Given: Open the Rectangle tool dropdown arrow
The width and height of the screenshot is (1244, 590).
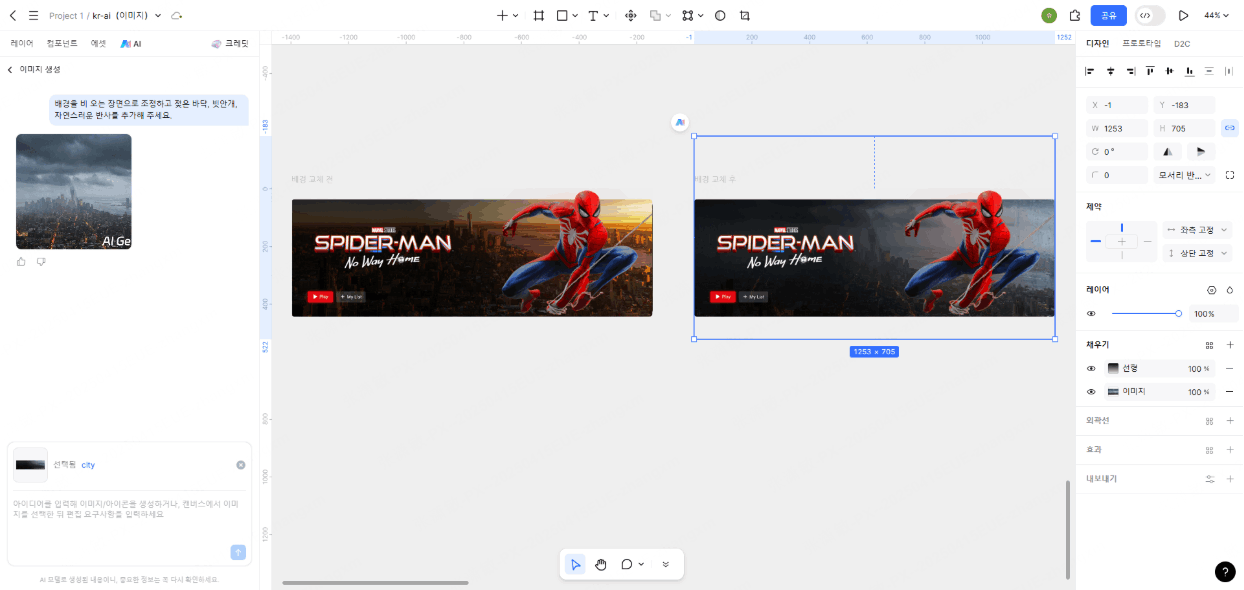Looking at the screenshot, I should [x=576, y=16].
